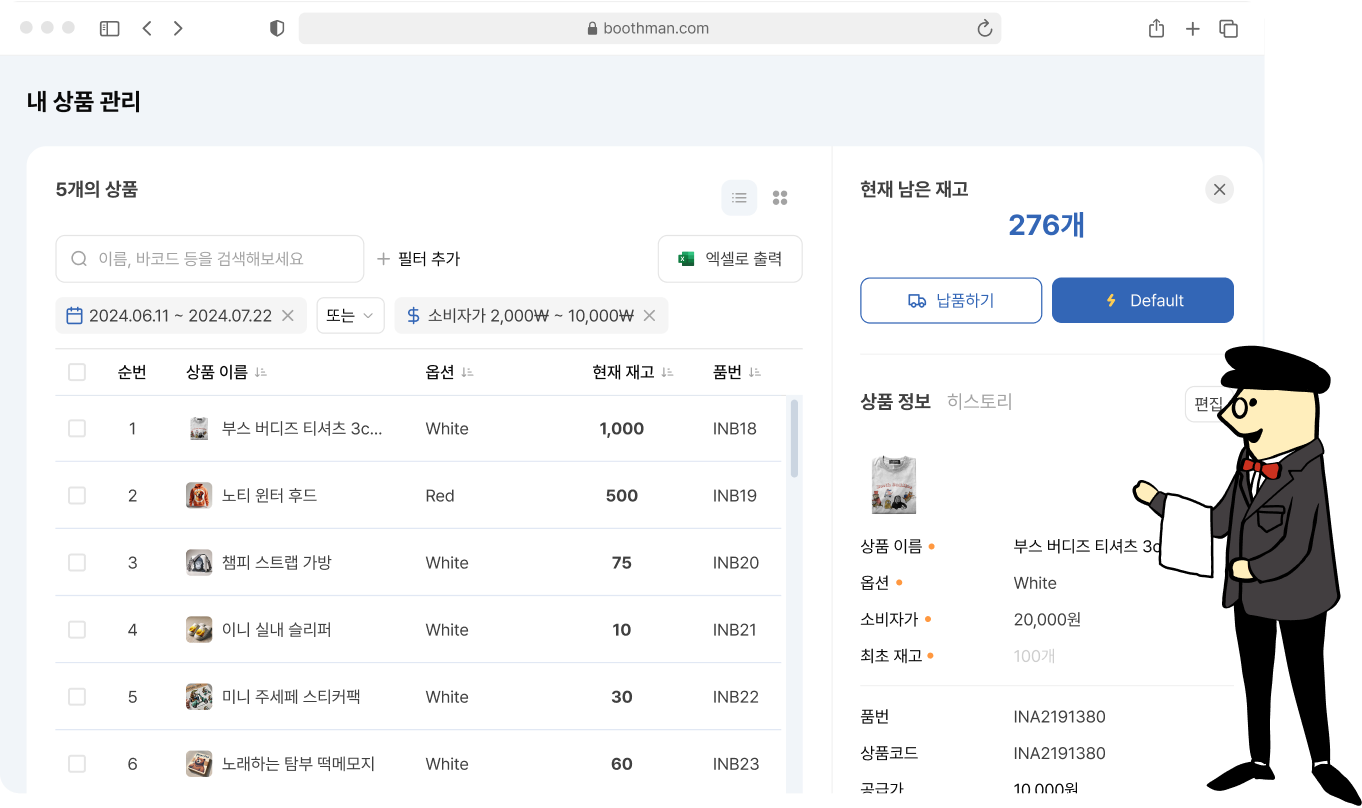Open the 또는 condition dropdown

pyautogui.click(x=350, y=316)
